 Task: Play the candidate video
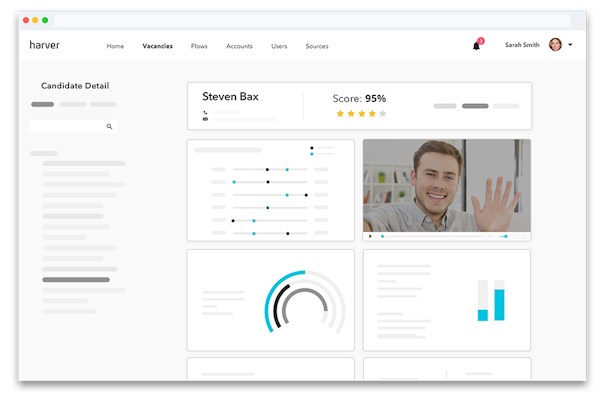[370, 236]
